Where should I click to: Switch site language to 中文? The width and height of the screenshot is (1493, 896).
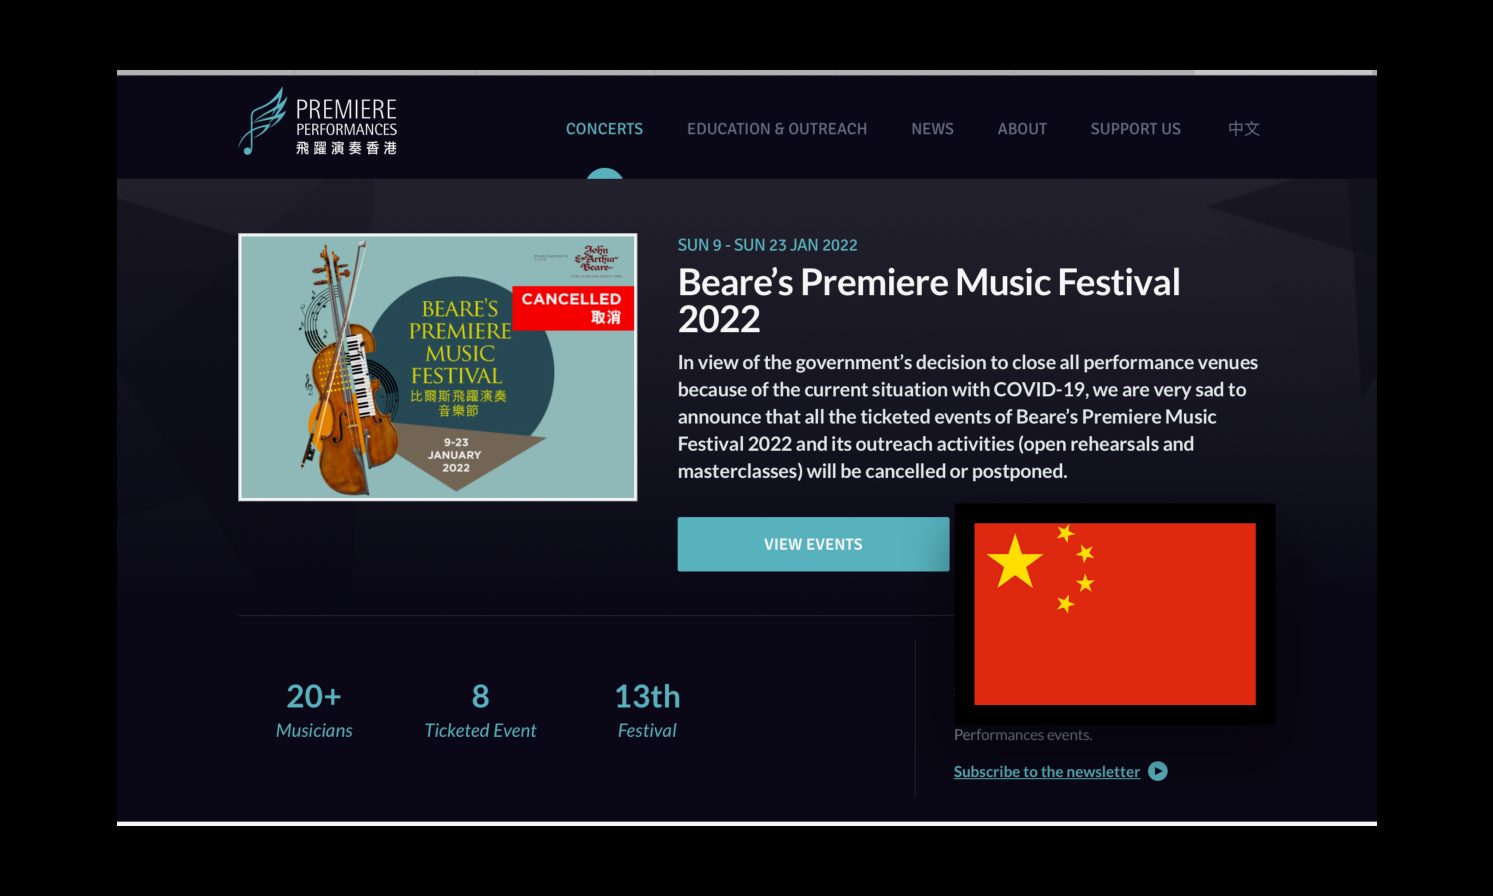[x=1244, y=129]
